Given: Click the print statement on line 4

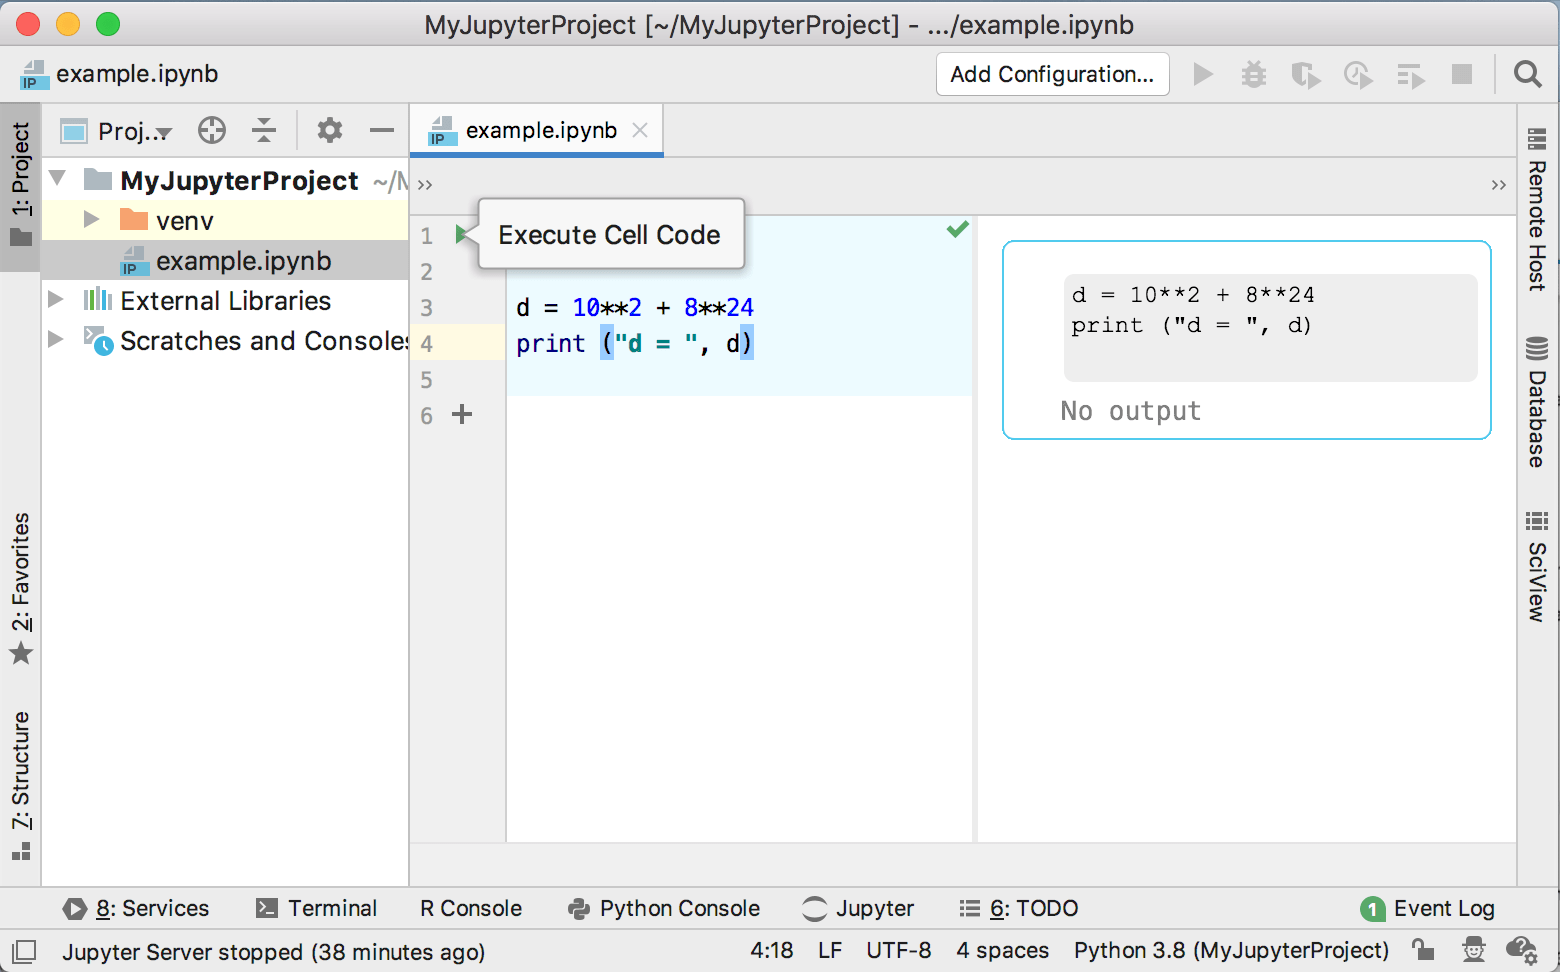Looking at the screenshot, I should [x=634, y=343].
